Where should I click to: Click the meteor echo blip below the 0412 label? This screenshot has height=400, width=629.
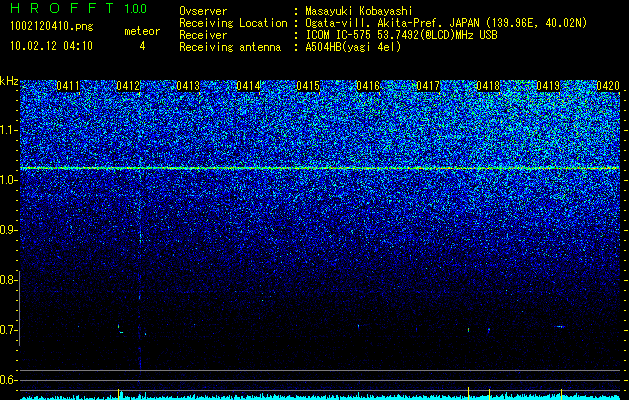point(120,329)
